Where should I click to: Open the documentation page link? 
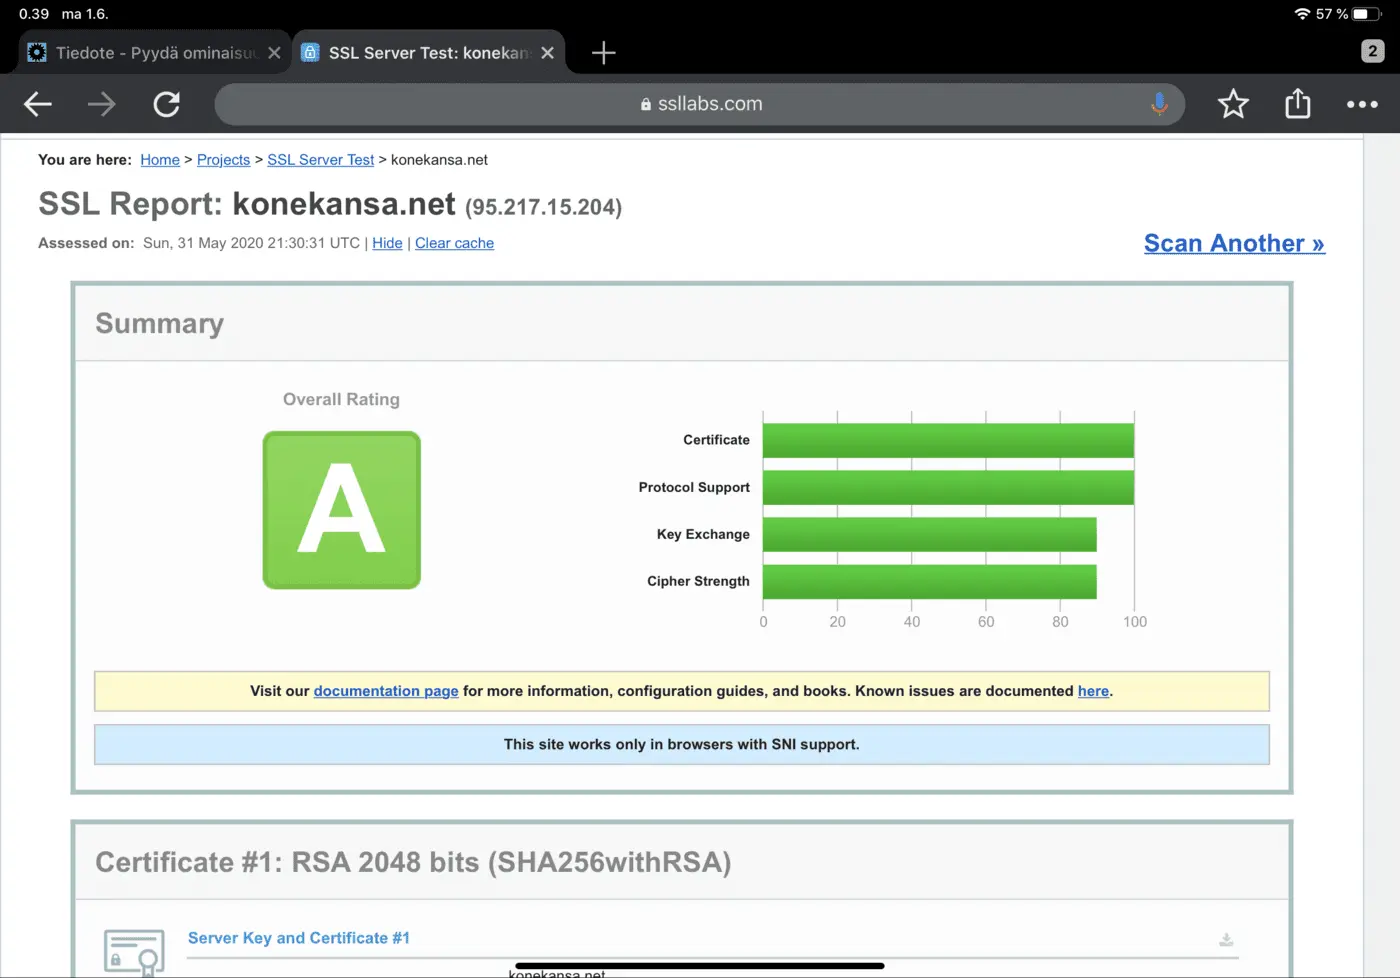pyautogui.click(x=386, y=691)
